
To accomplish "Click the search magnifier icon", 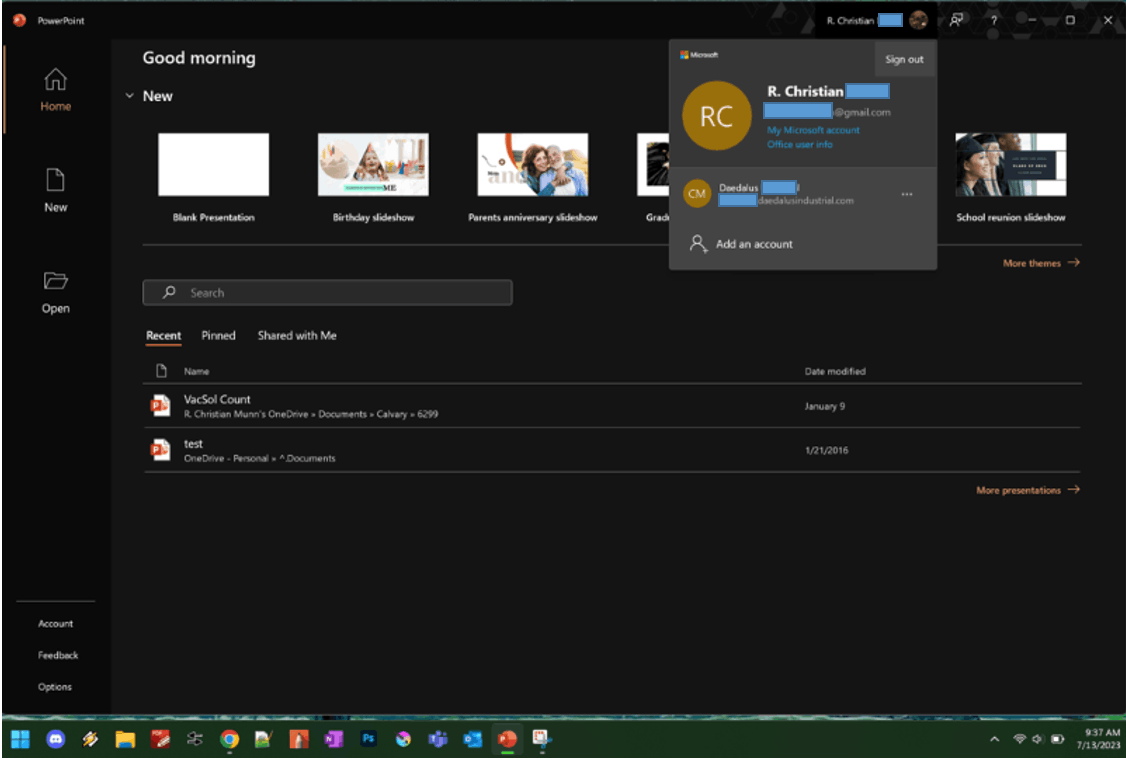I will tap(169, 292).
